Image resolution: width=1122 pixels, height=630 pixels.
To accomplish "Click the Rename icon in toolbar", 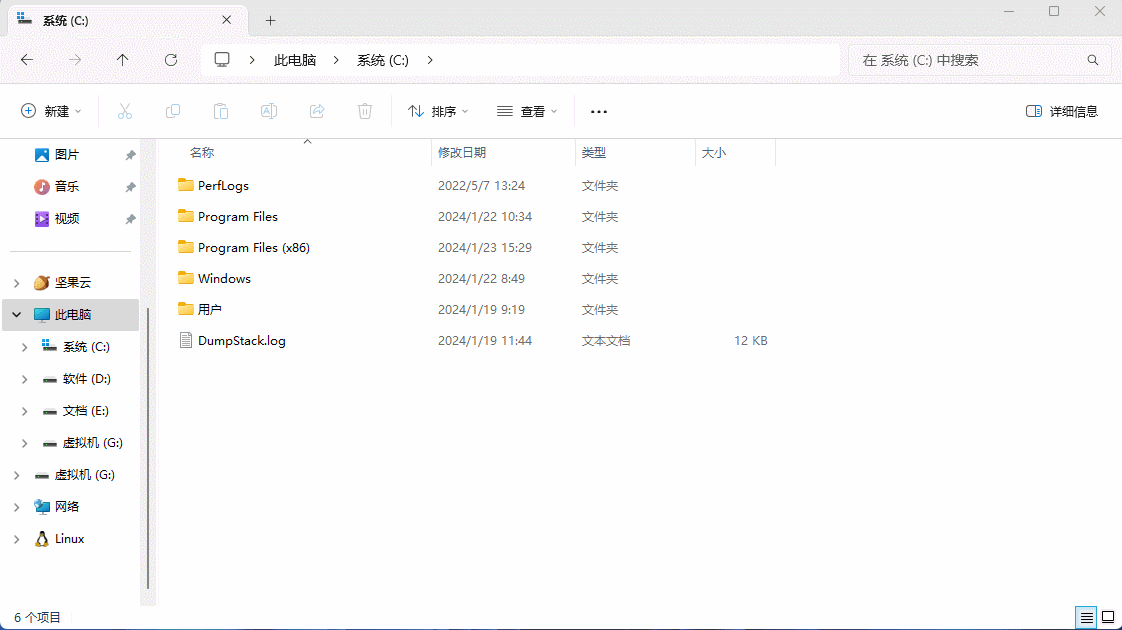I will click(269, 111).
